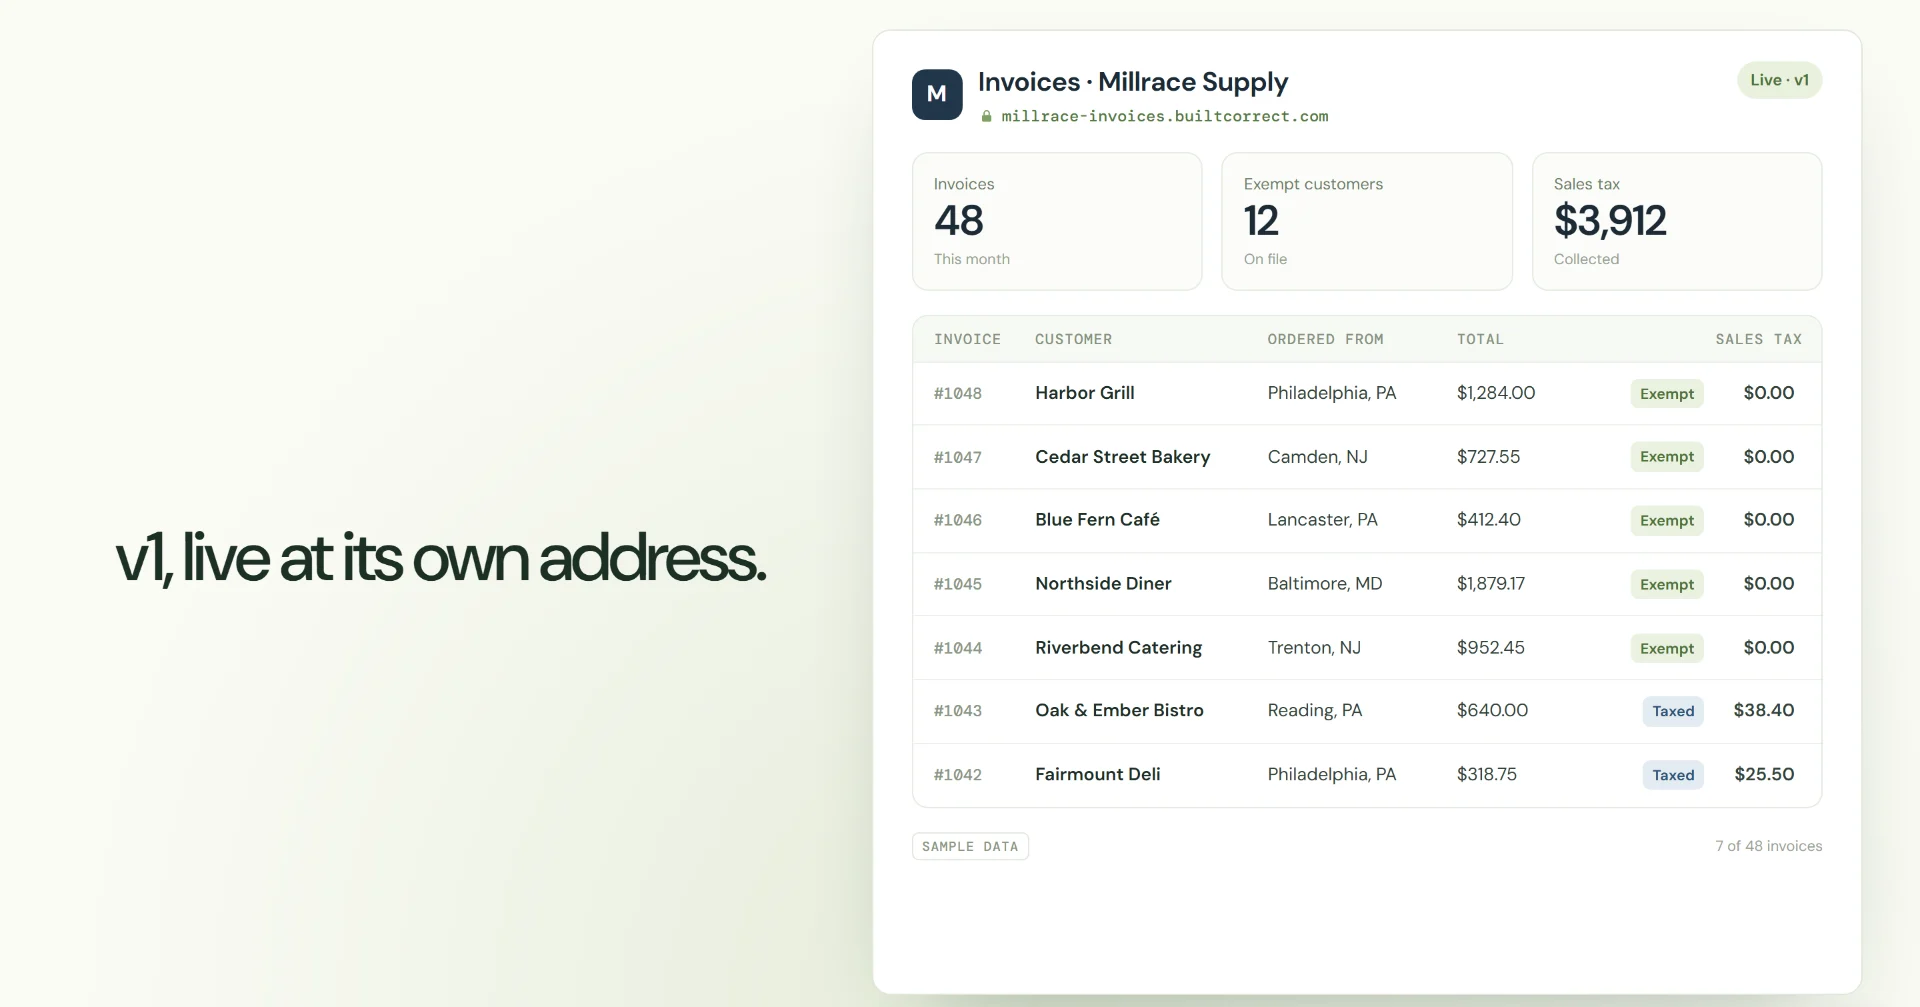
Task: Select customer Oak & Ember Bistro
Action: pos(1119,711)
